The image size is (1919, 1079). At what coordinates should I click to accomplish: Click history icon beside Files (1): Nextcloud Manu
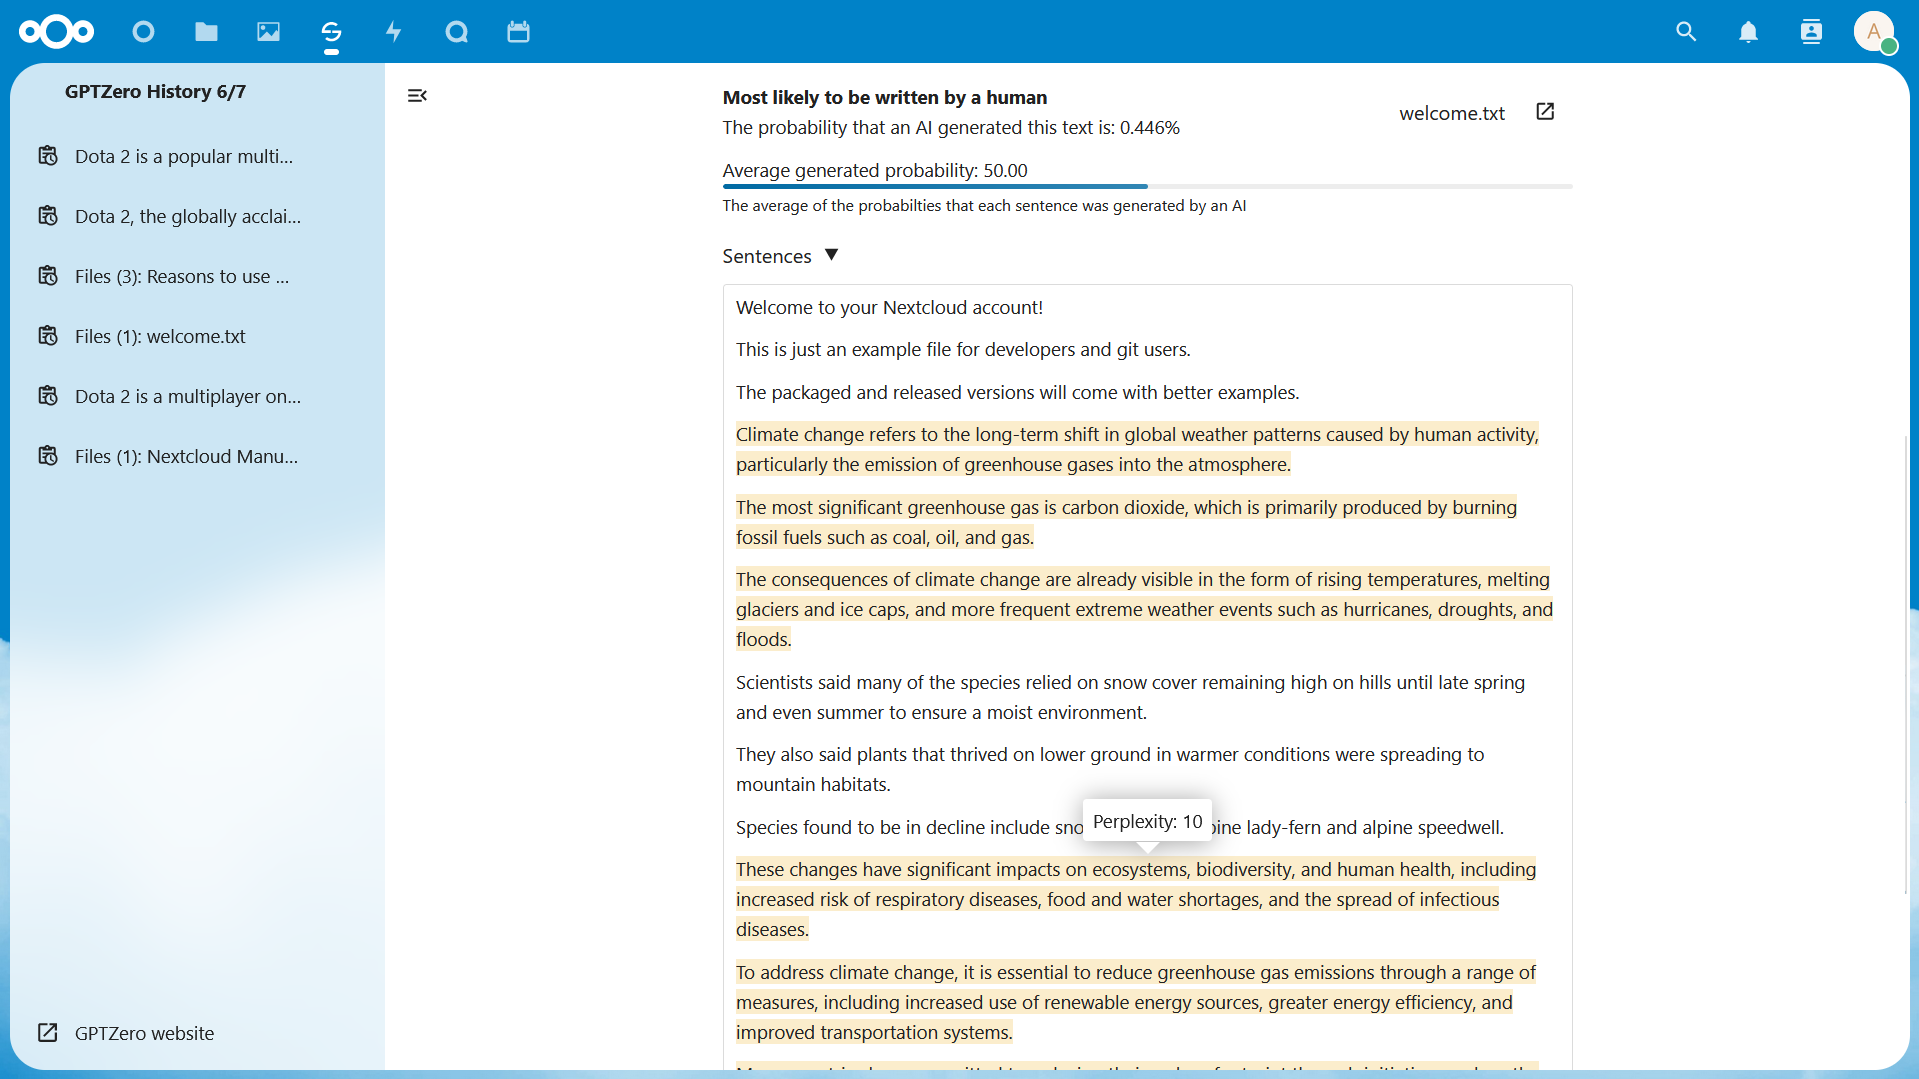pos(48,456)
